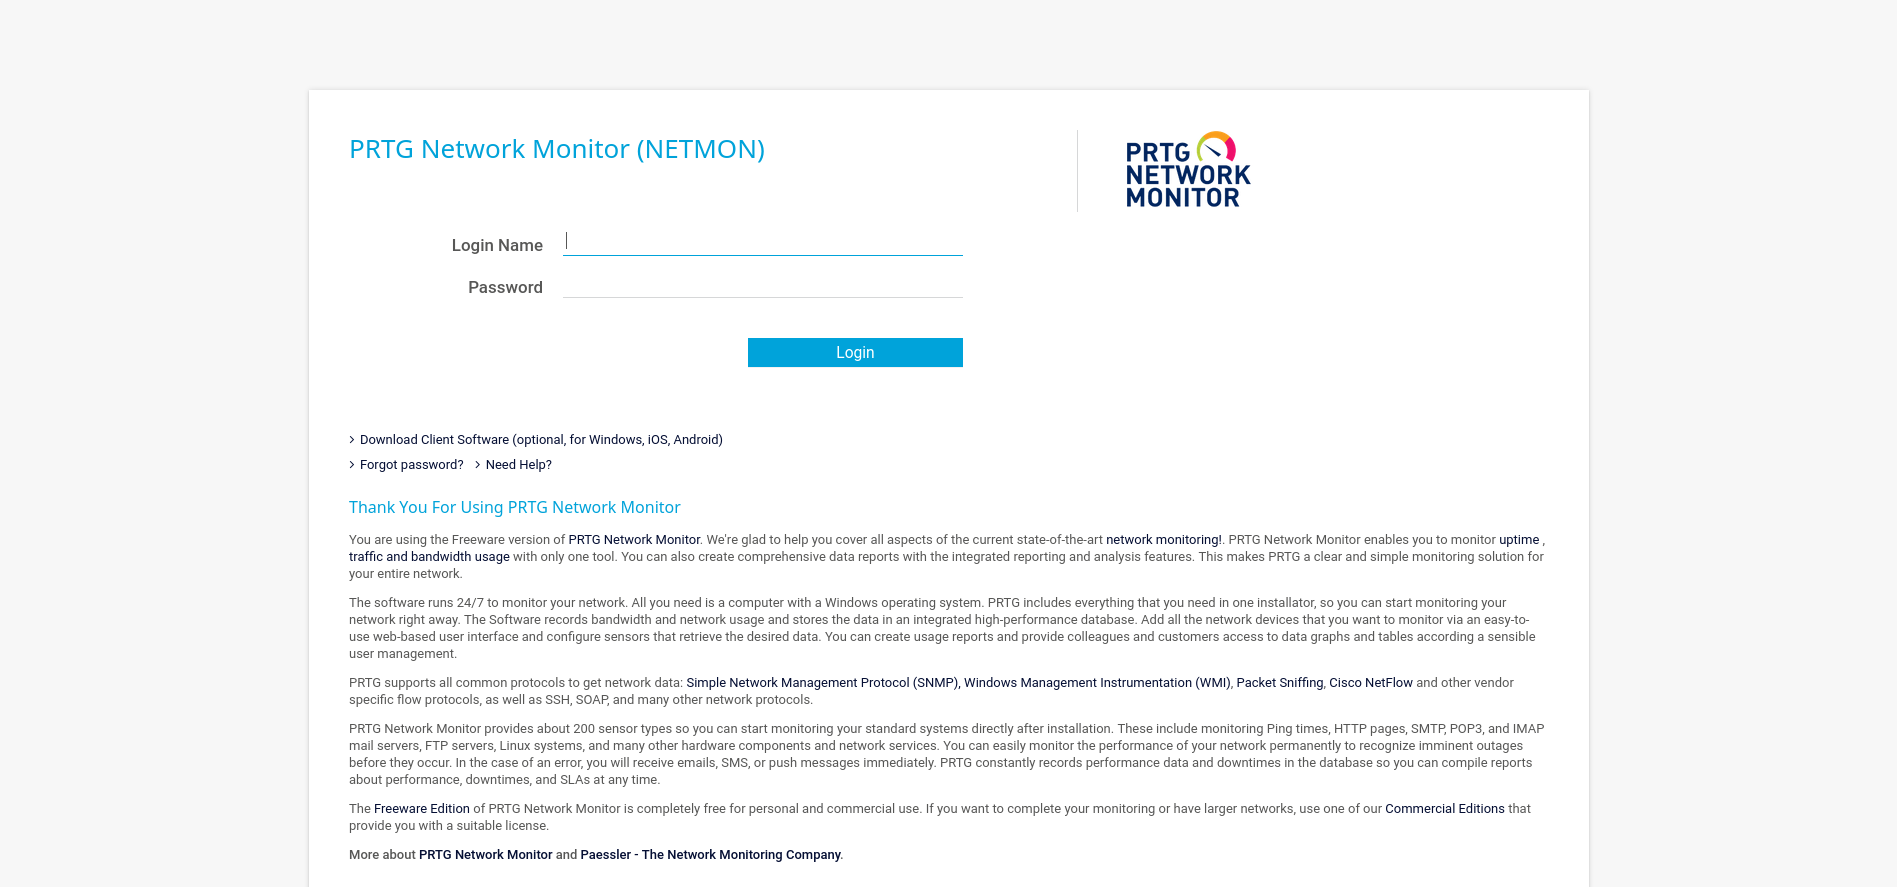Open the Cisco NetFlow link
This screenshot has height=887, width=1897.
click(x=1370, y=682)
